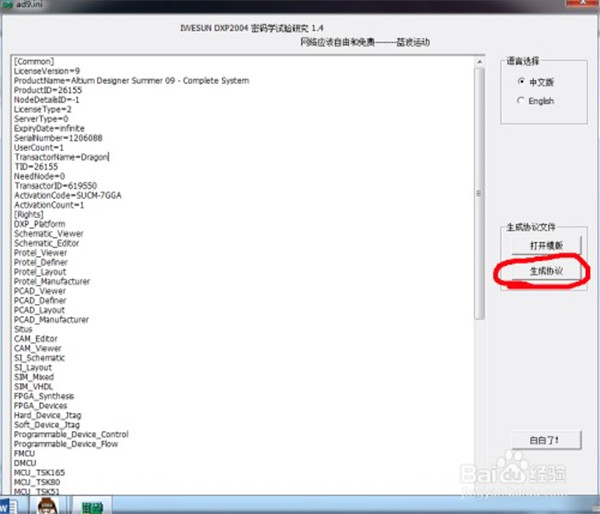Click the FMCU line
The height and width of the screenshot is (514, 600).
tap(24, 454)
